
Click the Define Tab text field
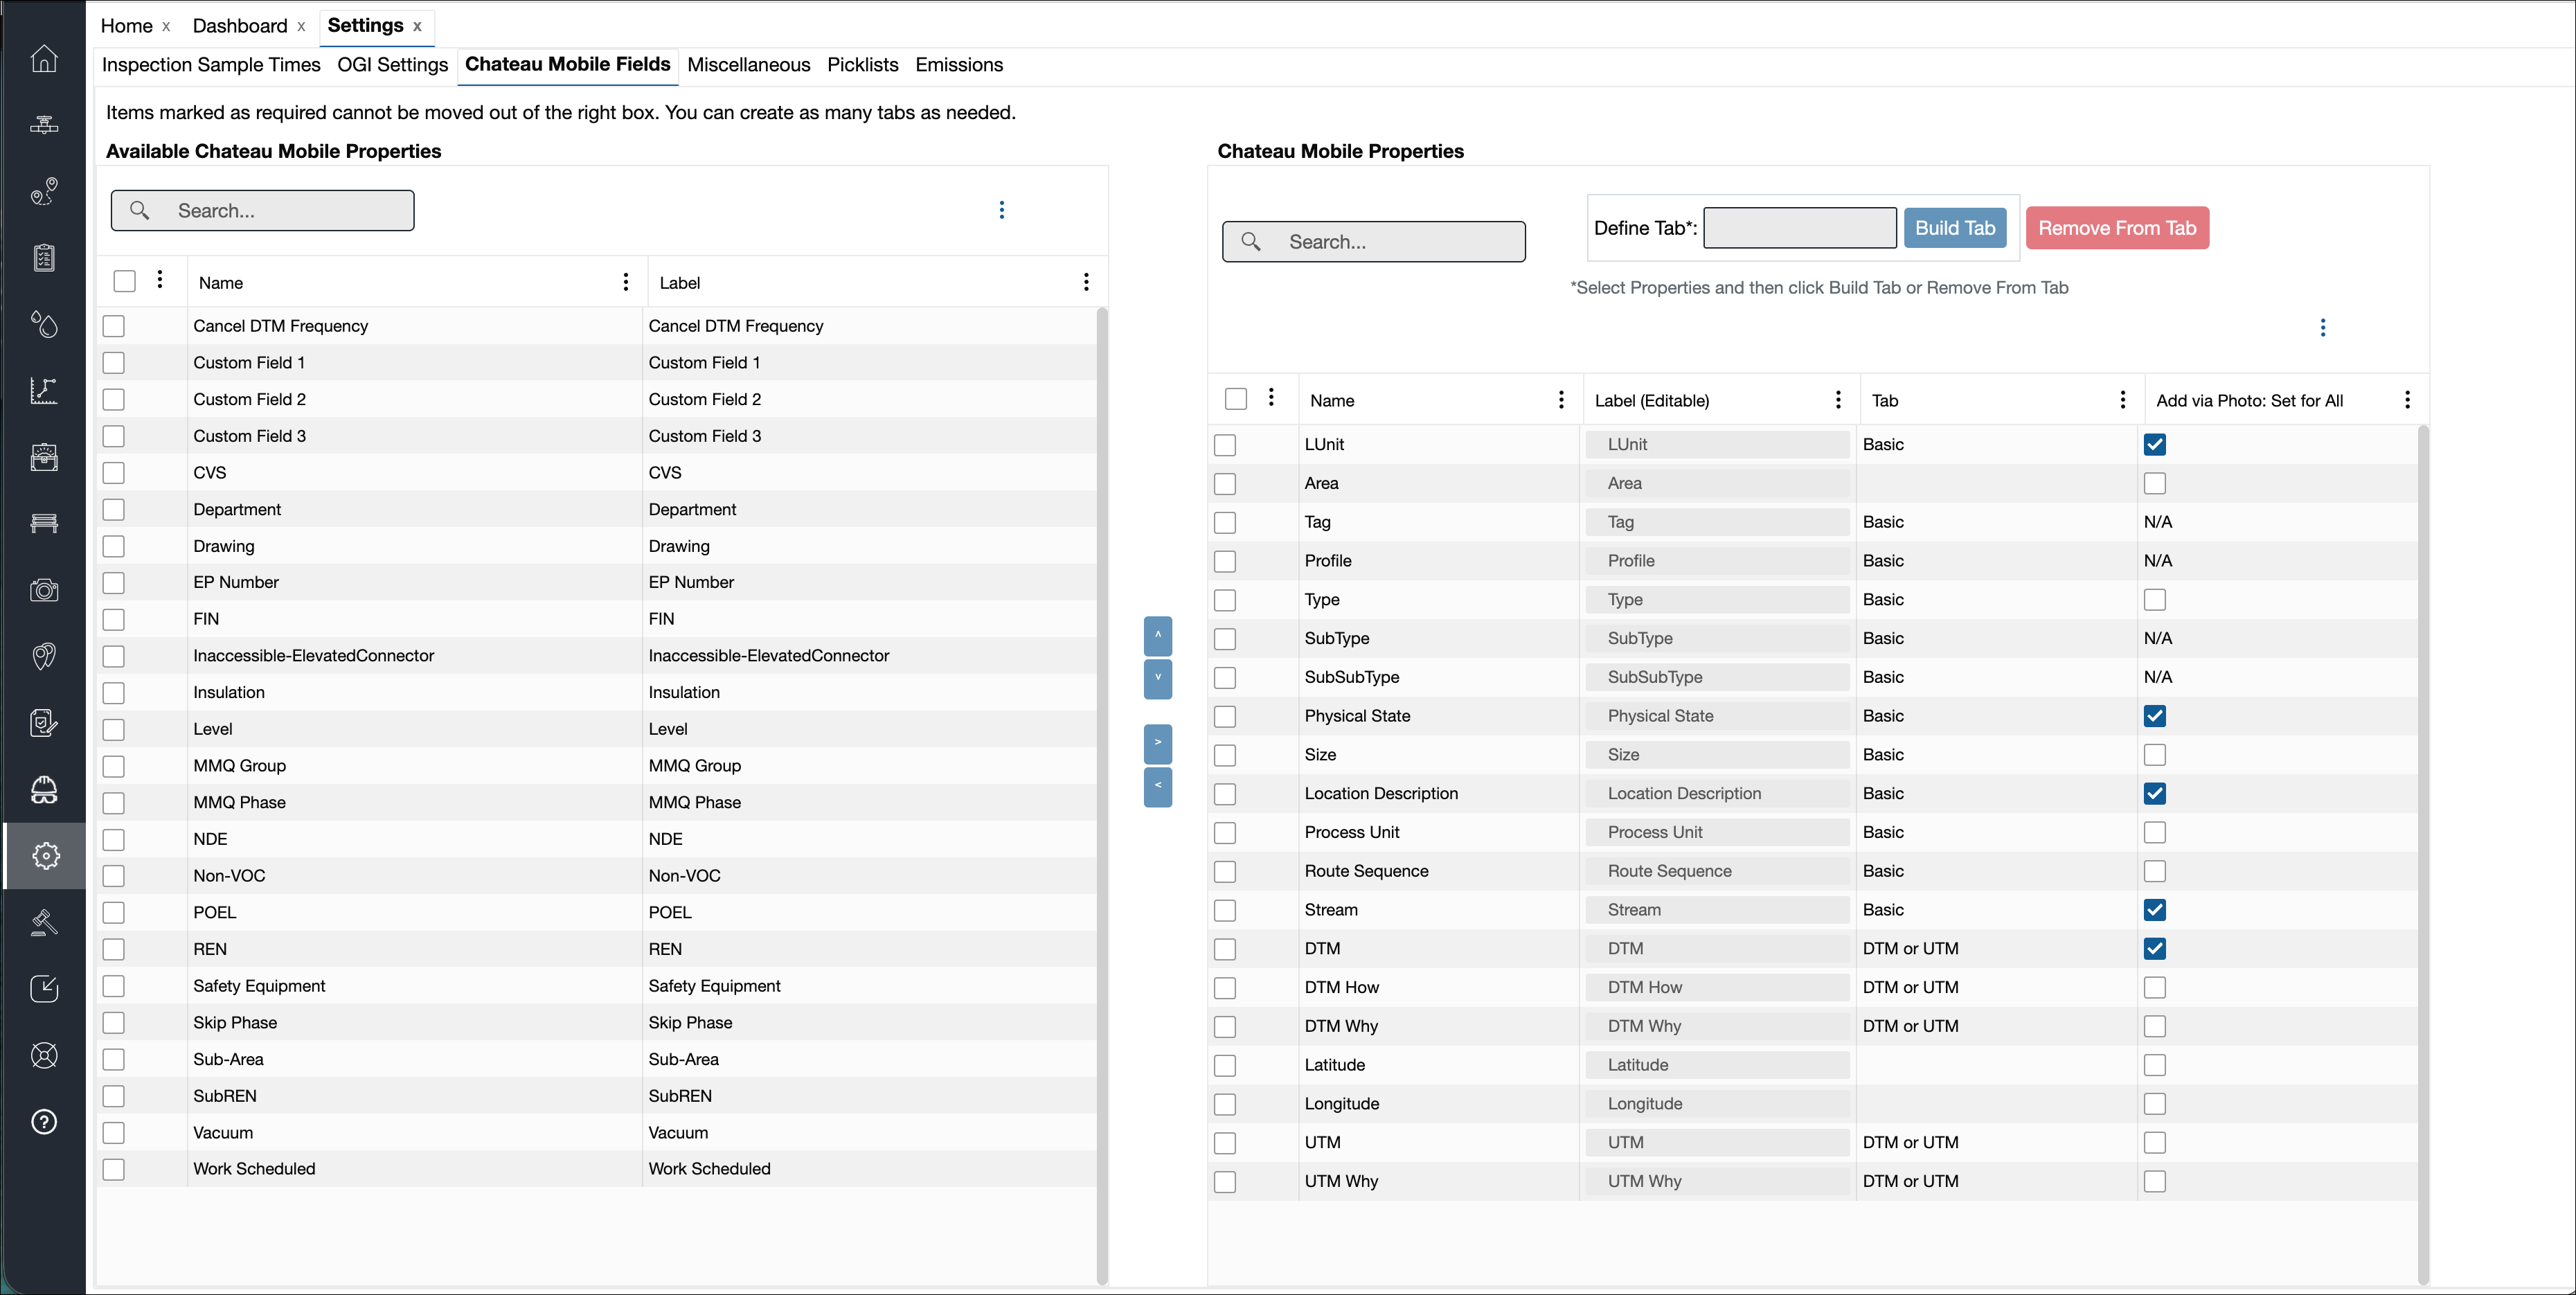1800,228
